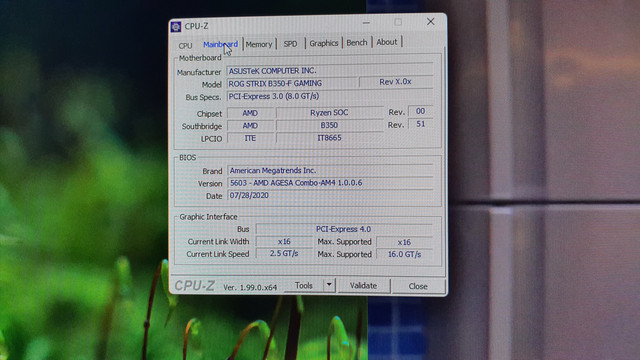Image resolution: width=640 pixels, height=360 pixels.
Task: Click the Model field ROG STRIX B350-F GAMING
Action: point(292,83)
